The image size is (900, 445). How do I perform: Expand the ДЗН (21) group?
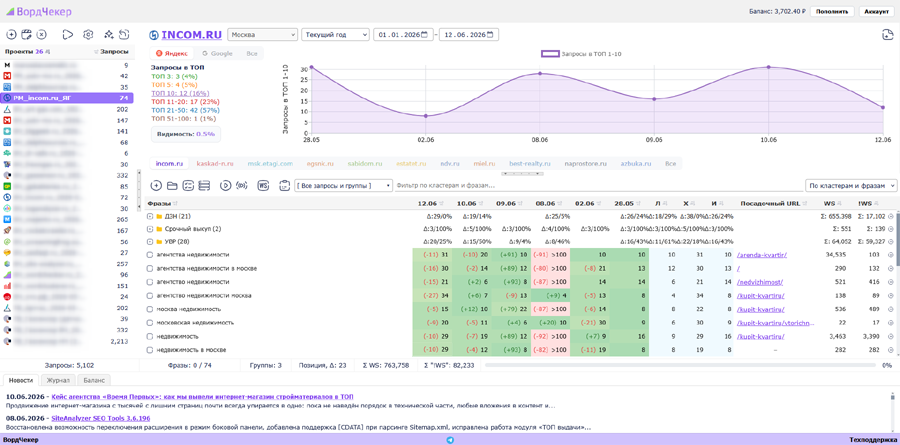[150, 216]
